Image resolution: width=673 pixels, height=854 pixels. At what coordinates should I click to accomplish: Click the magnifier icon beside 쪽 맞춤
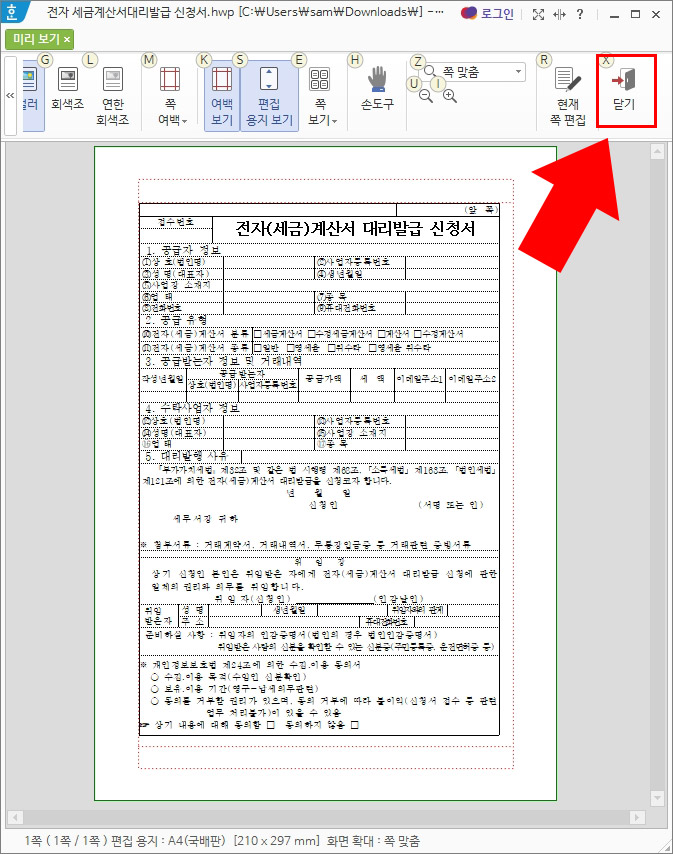tap(430, 71)
